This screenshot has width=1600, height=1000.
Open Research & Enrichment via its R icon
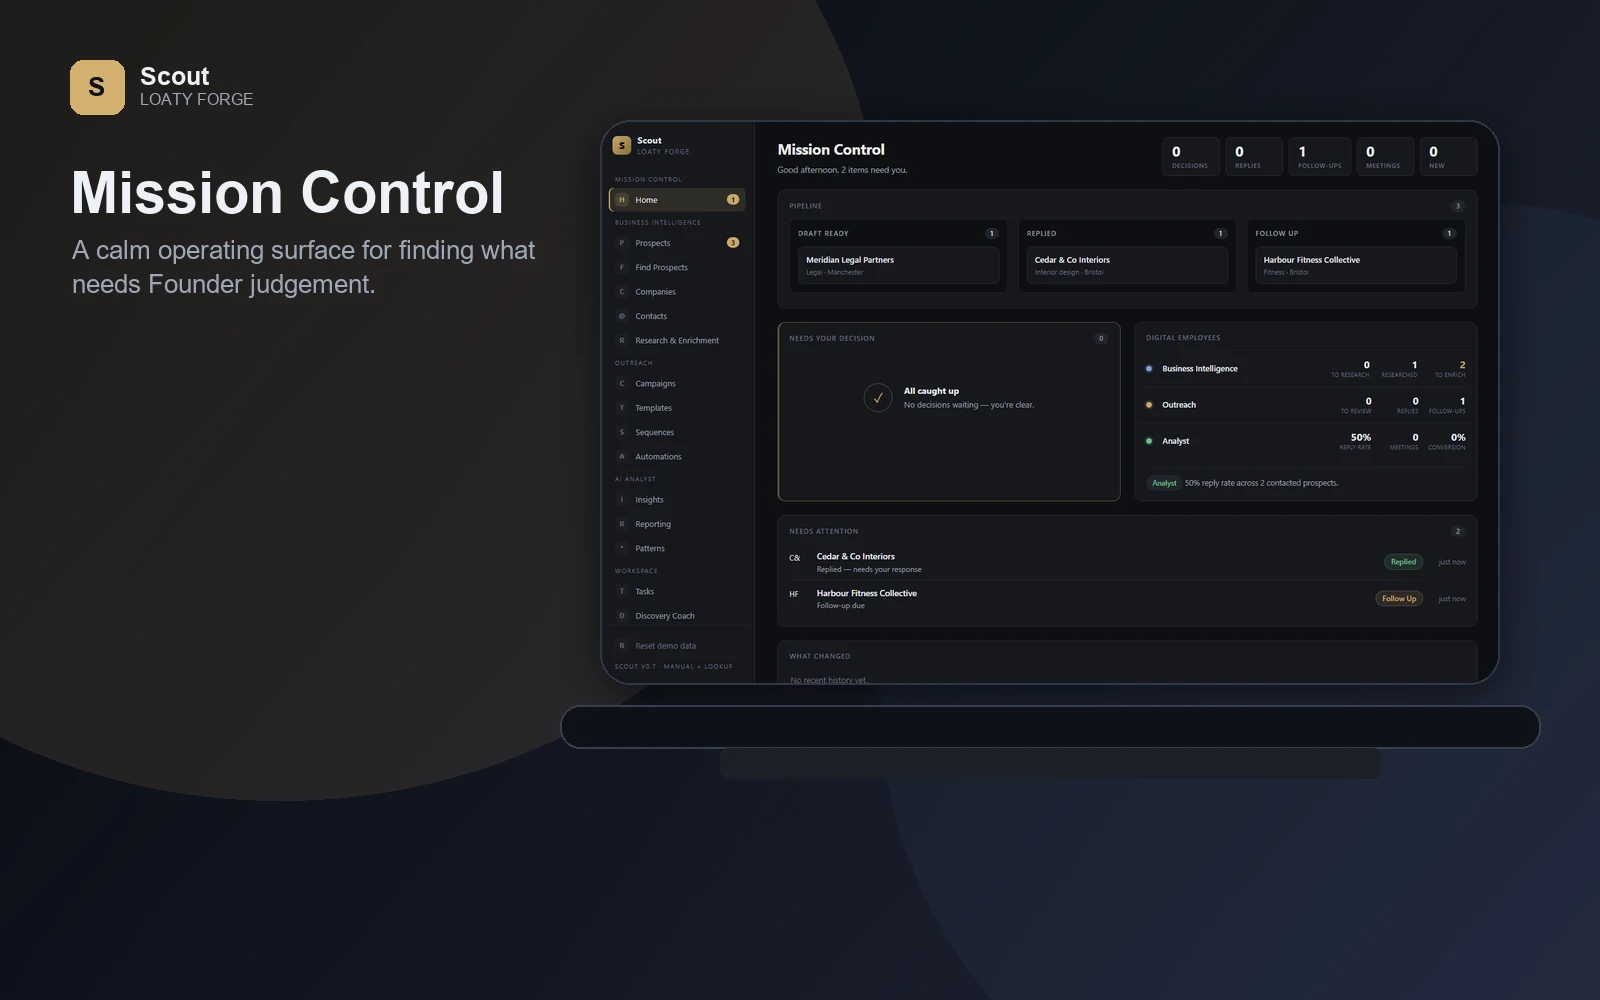click(621, 340)
